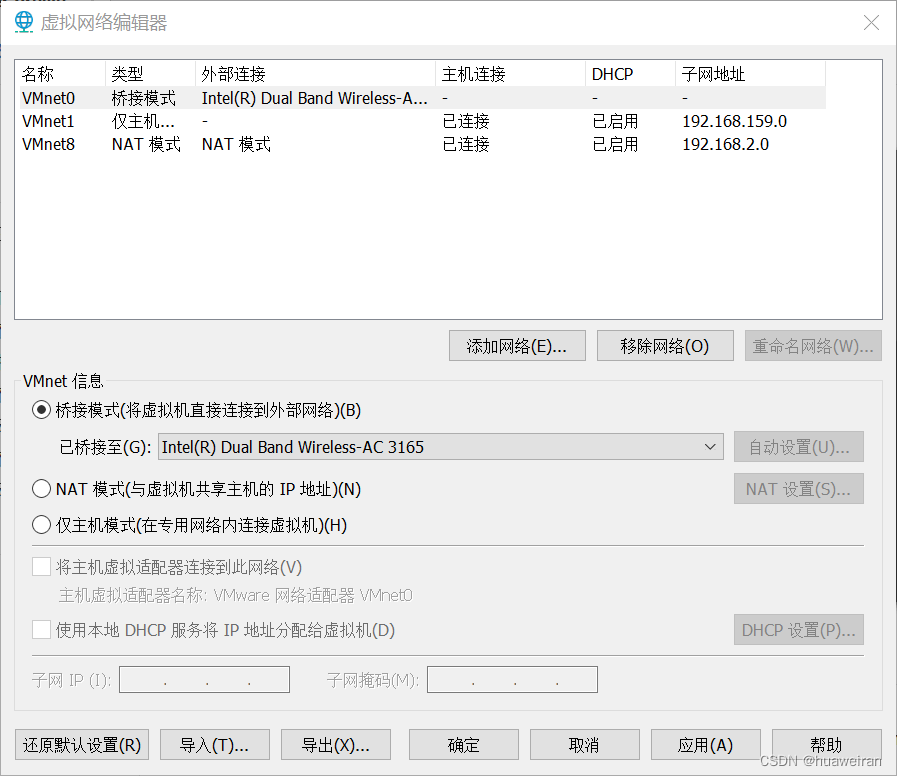Viewport: 897px width, 776px height.
Task: Click 还原默认设置(R) button
Action: click(x=82, y=745)
